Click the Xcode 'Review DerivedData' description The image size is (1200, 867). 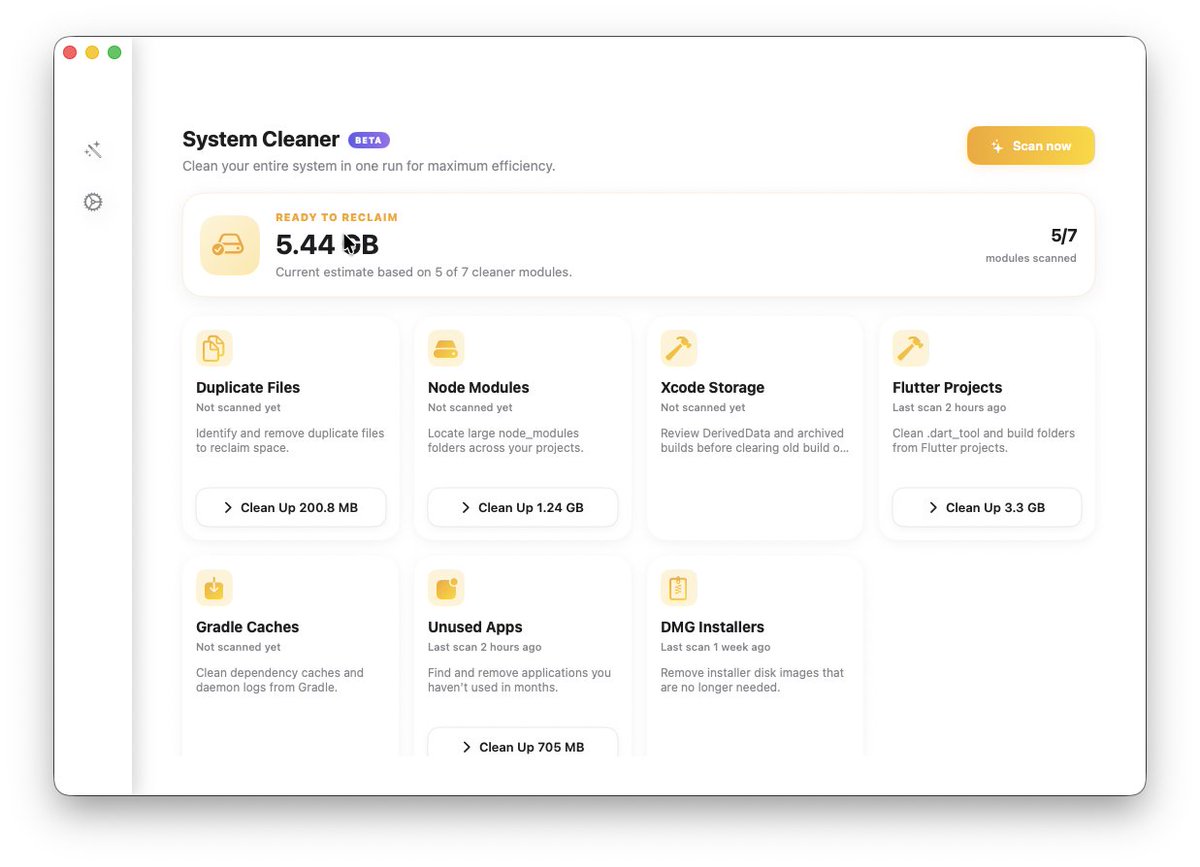(x=755, y=441)
